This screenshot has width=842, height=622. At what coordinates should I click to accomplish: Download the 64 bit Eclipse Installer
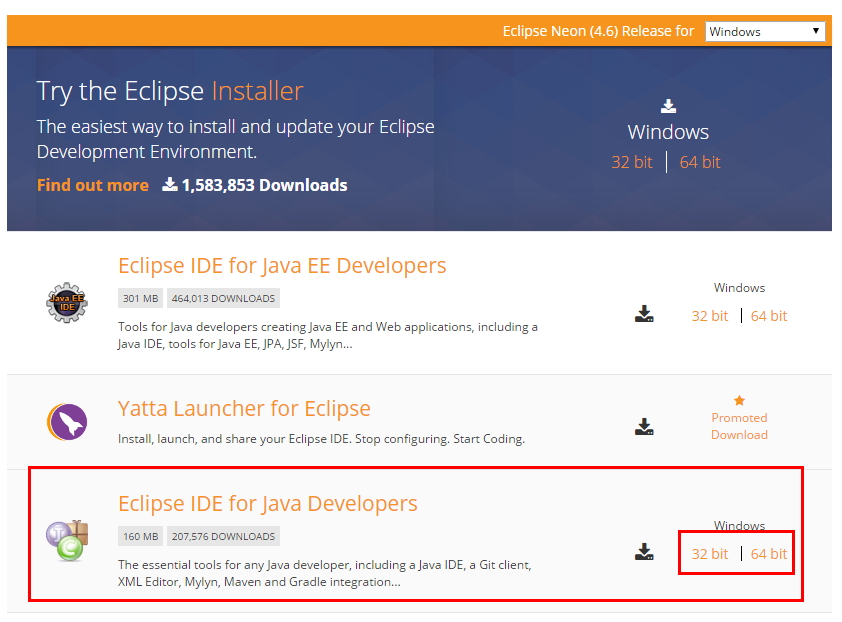pyautogui.click(x=700, y=162)
